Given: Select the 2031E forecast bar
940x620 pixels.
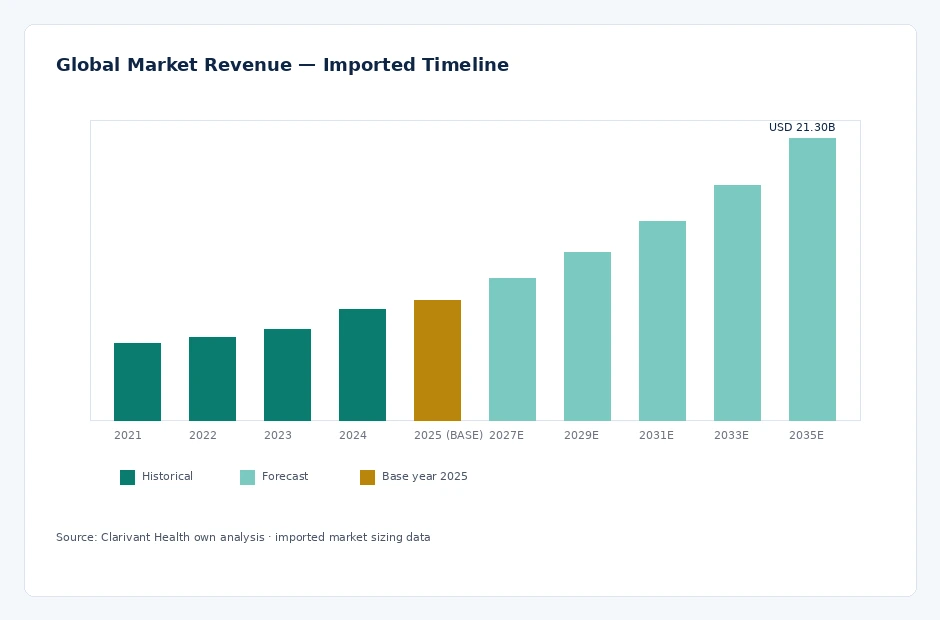Looking at the screenshot, I should (662, 321).
